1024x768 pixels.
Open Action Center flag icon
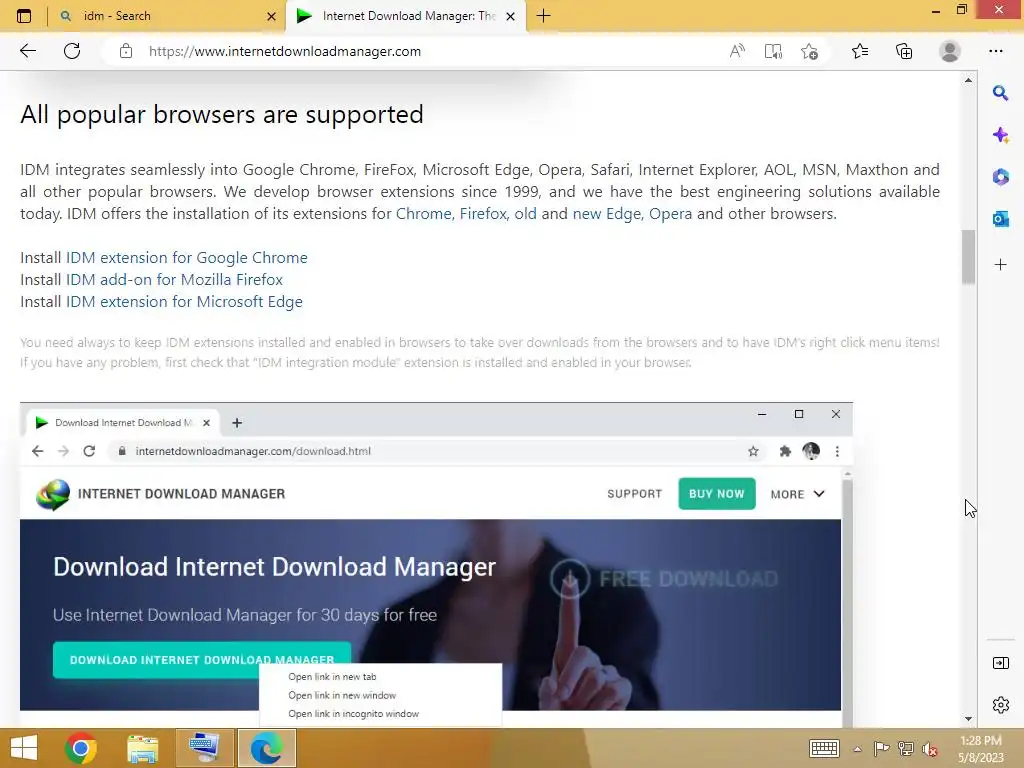pyautogui.click(x=881, y=748)
